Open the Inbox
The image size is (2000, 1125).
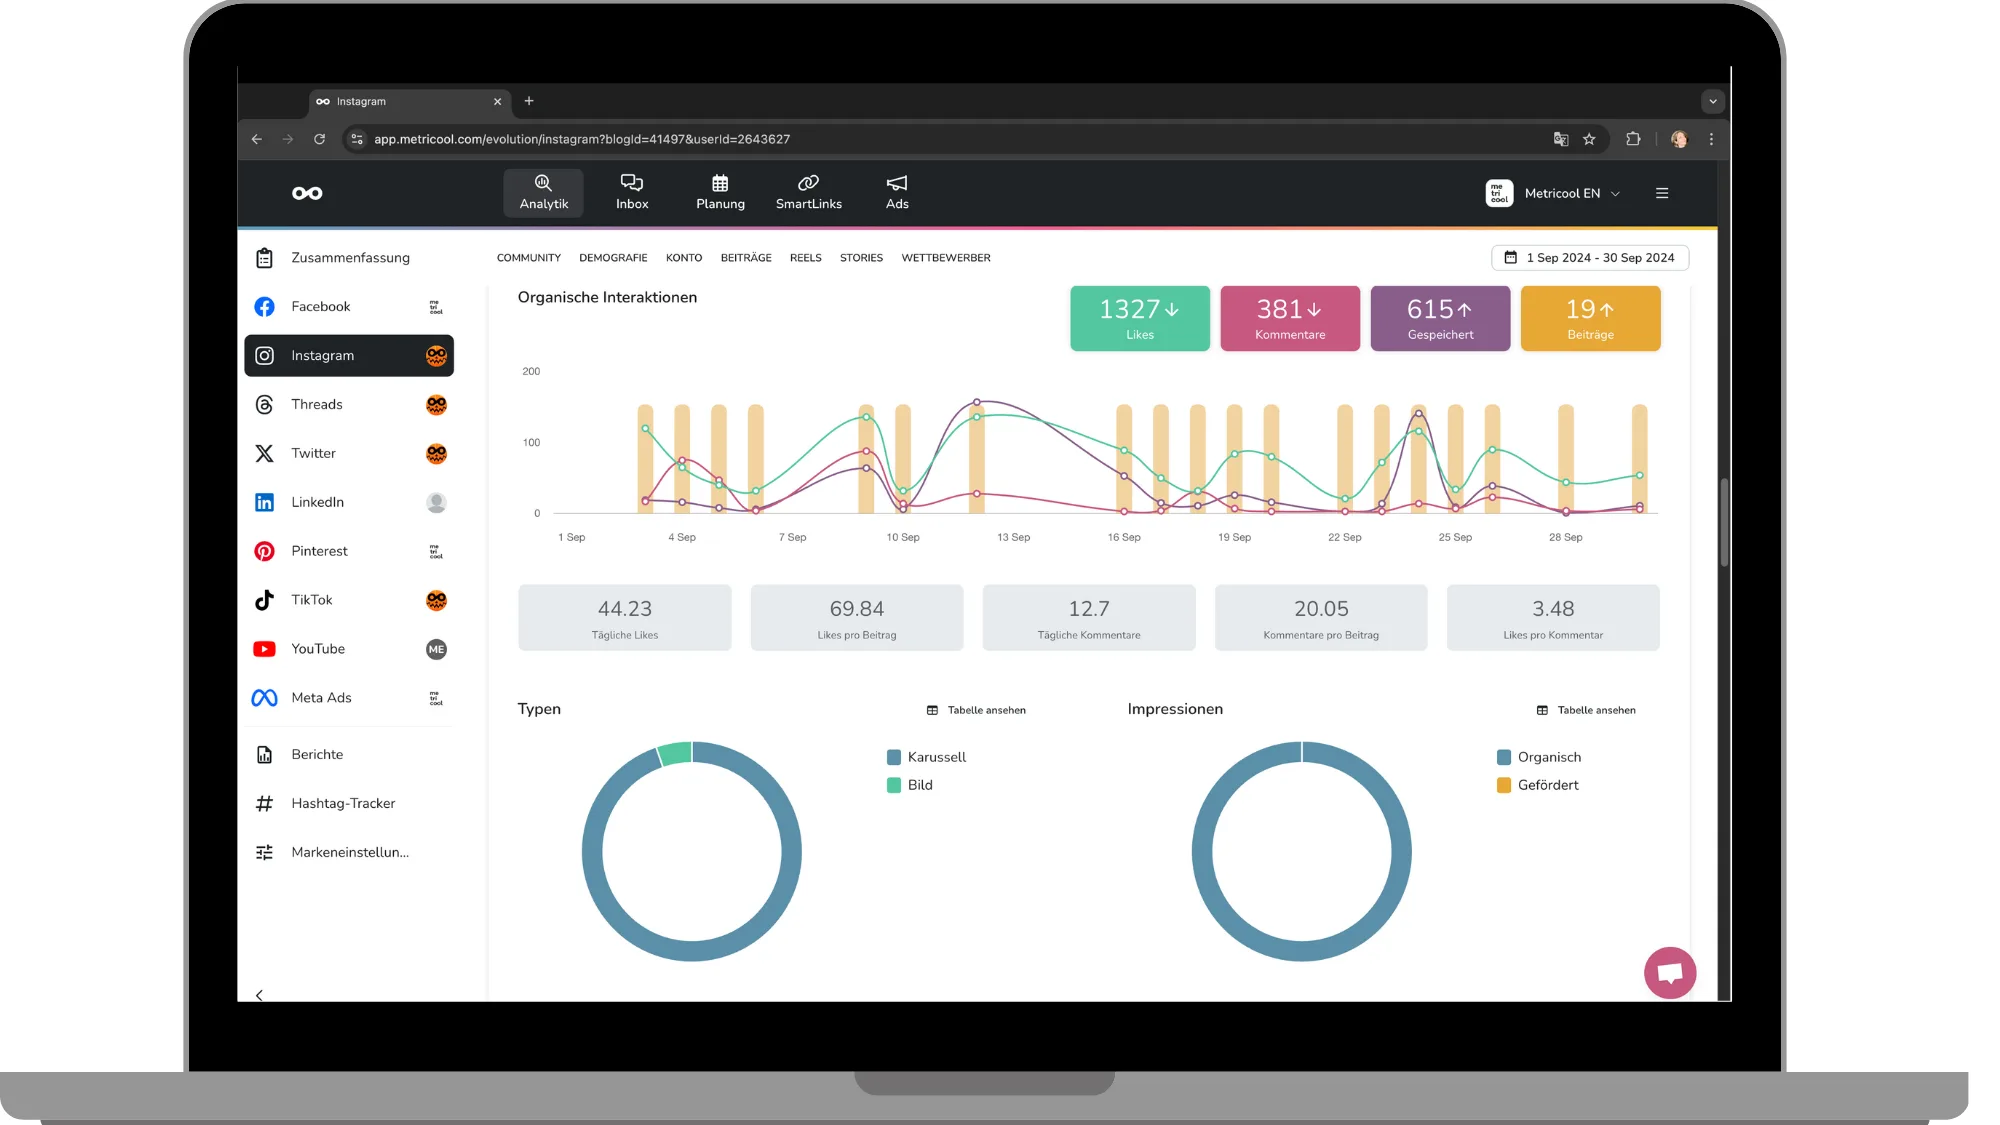pos(631,193)
